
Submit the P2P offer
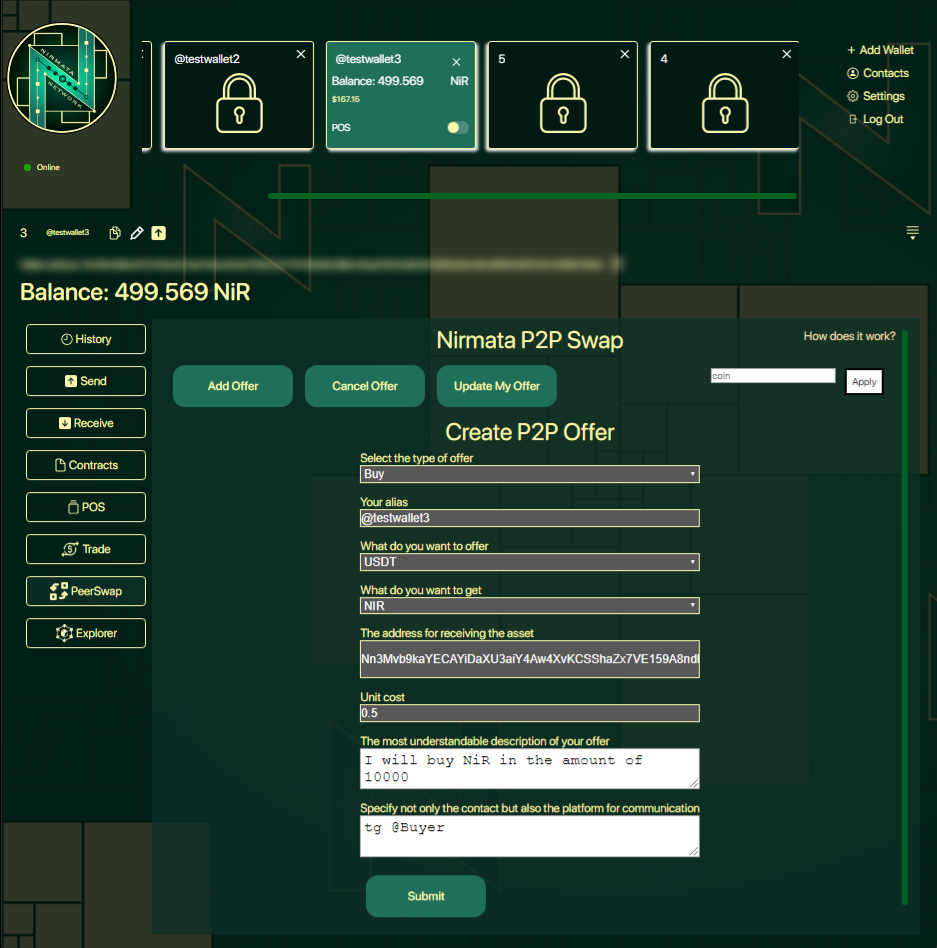(x=426, y=896)
